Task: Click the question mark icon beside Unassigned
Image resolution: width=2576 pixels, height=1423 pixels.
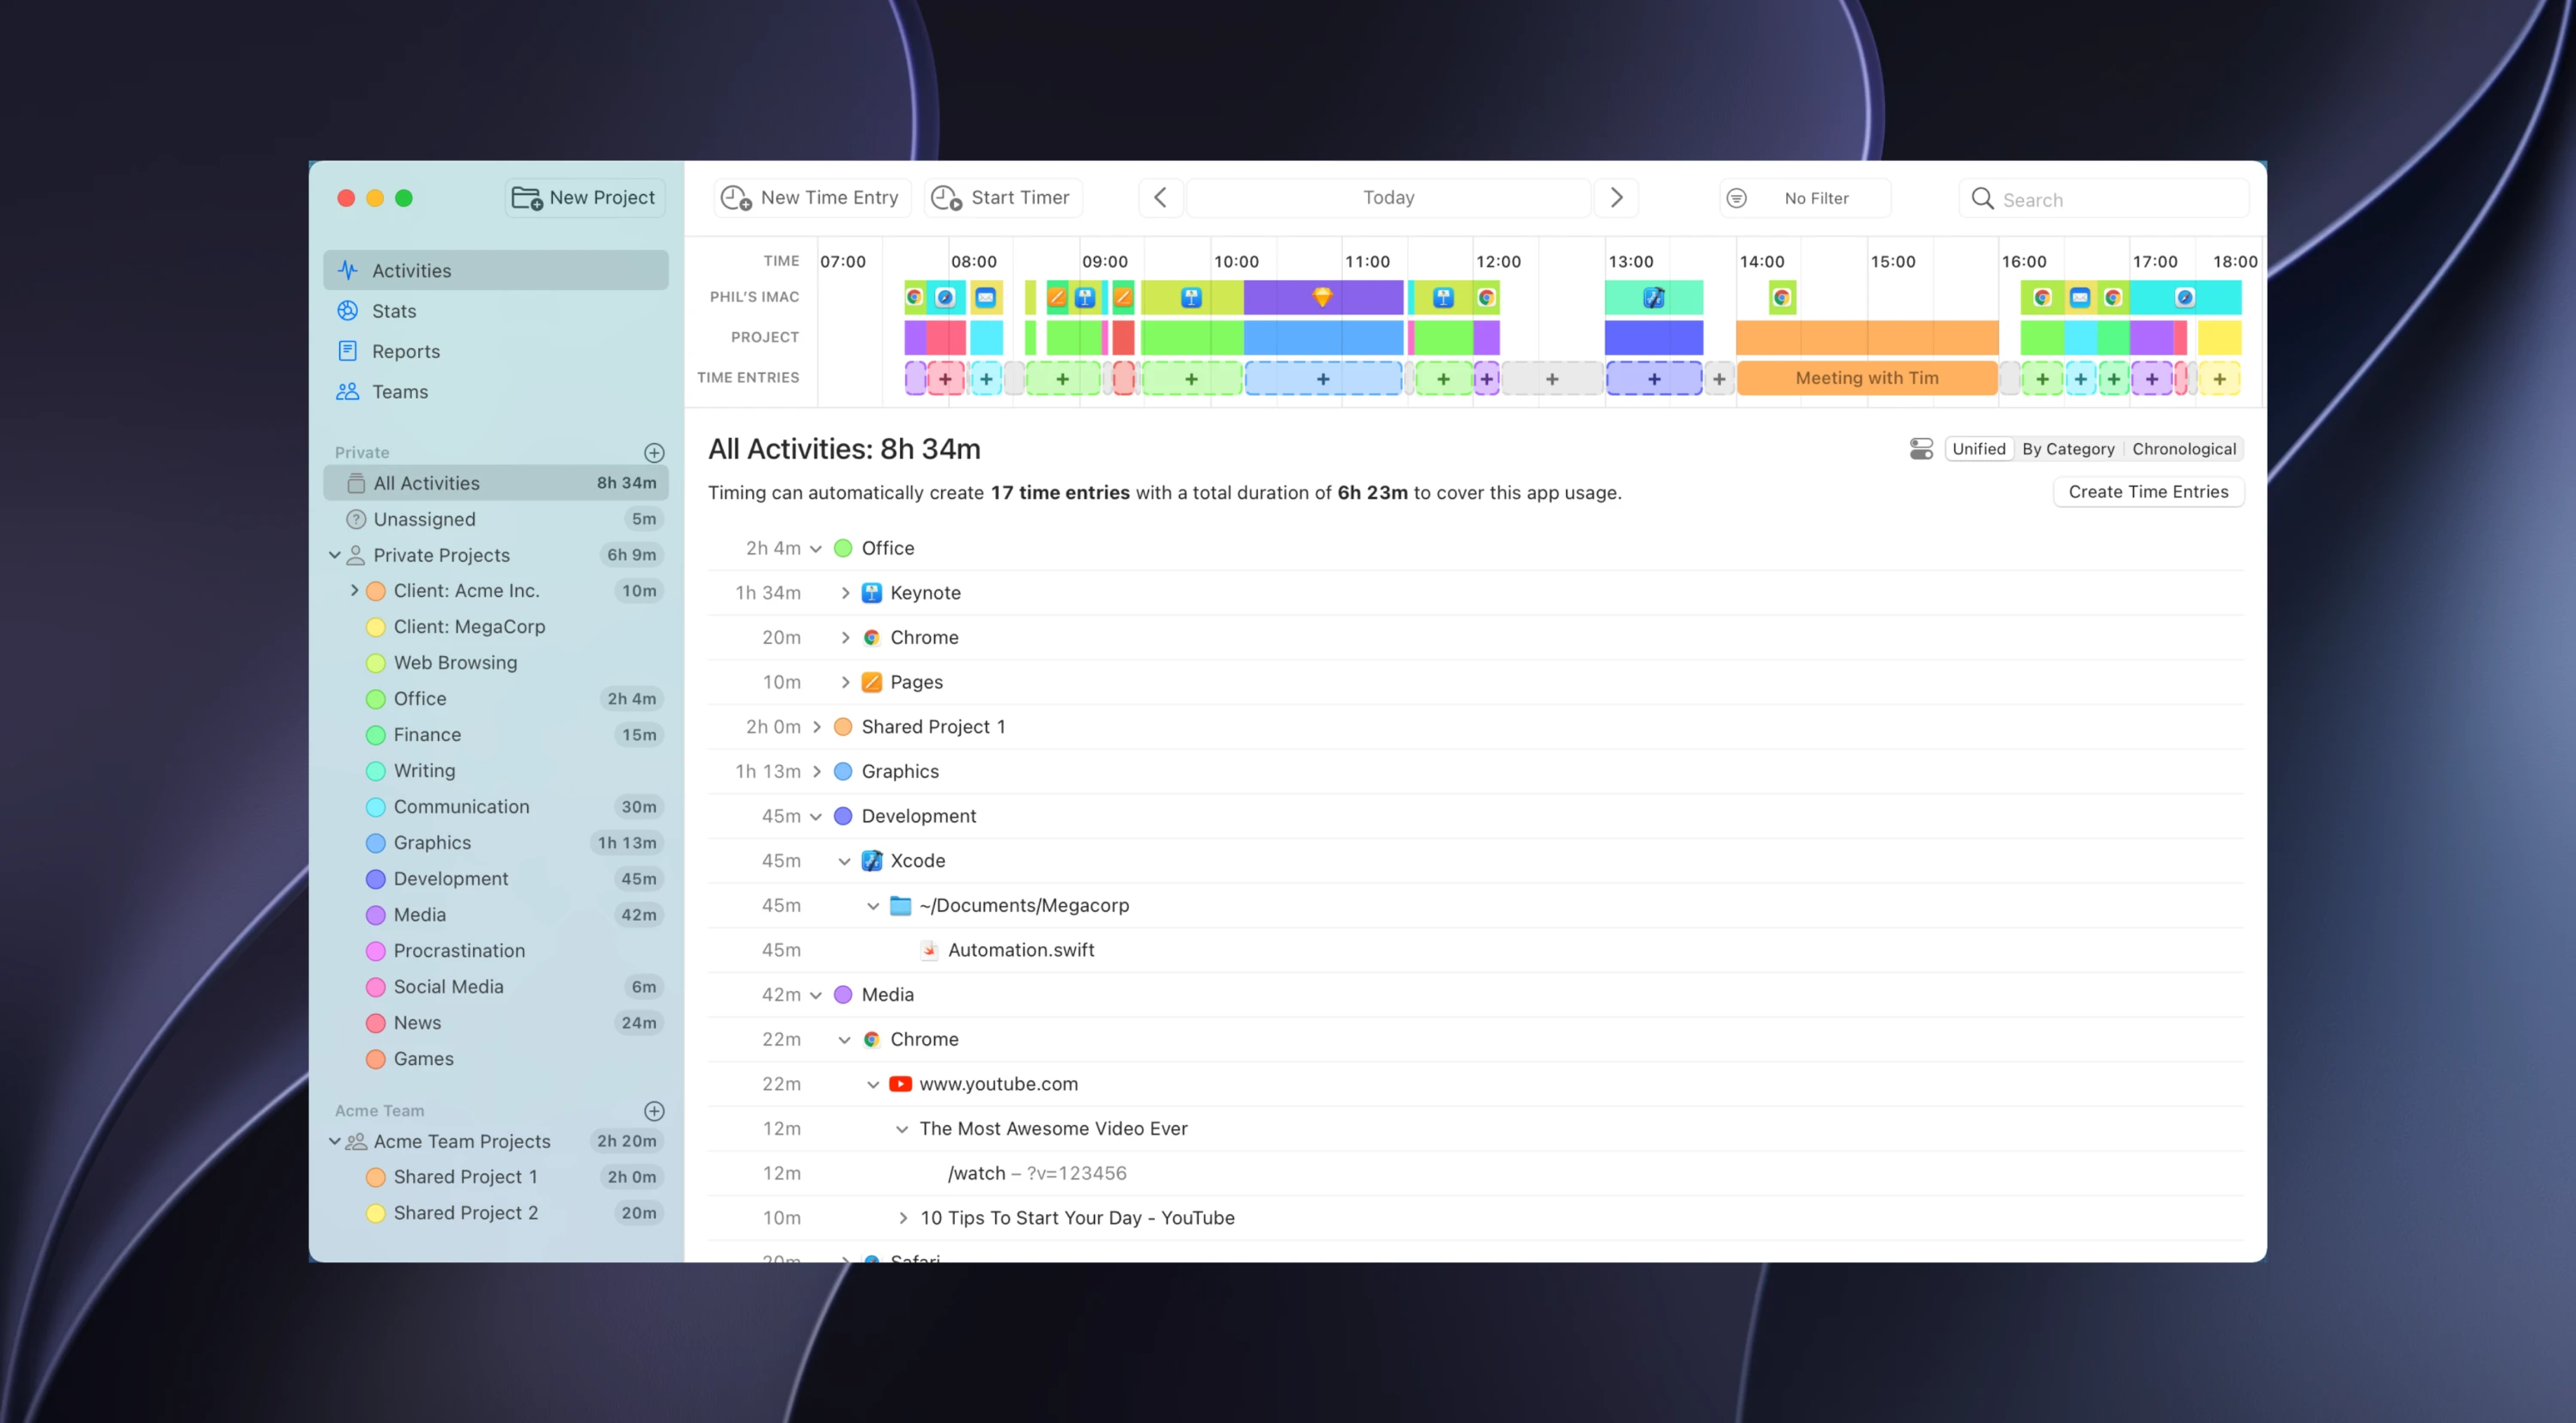Action: pos(355,520)
